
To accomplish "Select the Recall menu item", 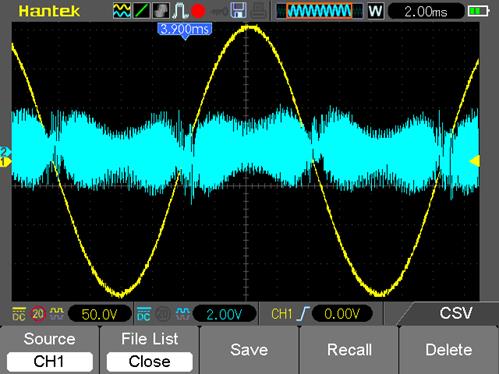I will (x=349, y=350).
